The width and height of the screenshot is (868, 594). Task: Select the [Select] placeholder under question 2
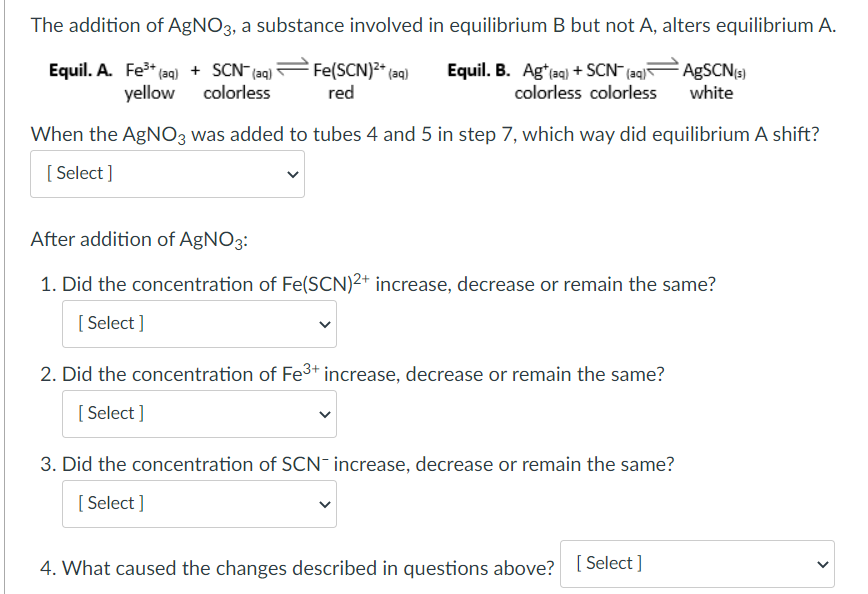(110, 413)
